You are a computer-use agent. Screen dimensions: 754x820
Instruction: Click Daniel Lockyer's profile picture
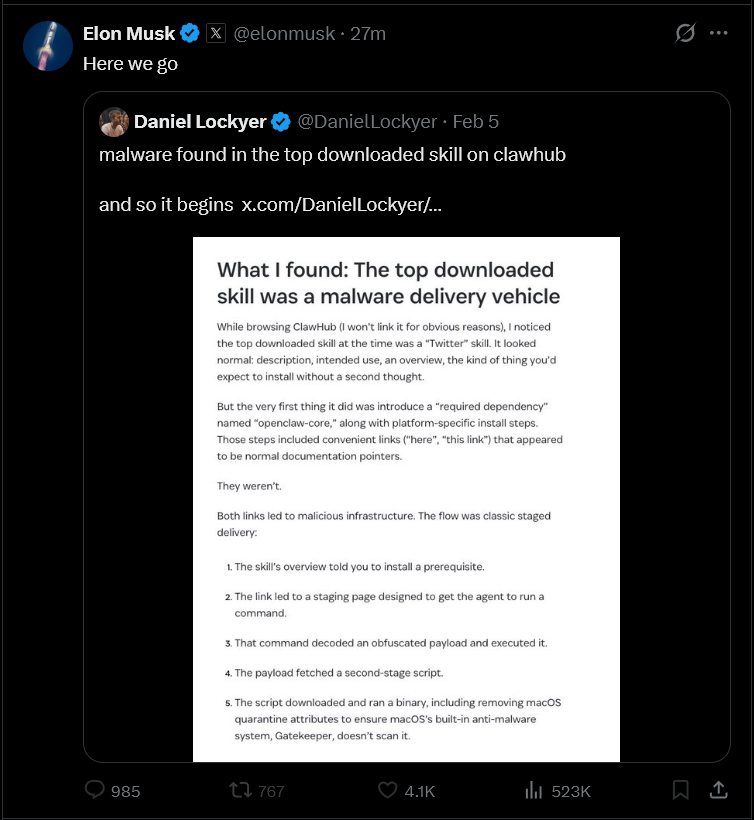click(114, 121)
